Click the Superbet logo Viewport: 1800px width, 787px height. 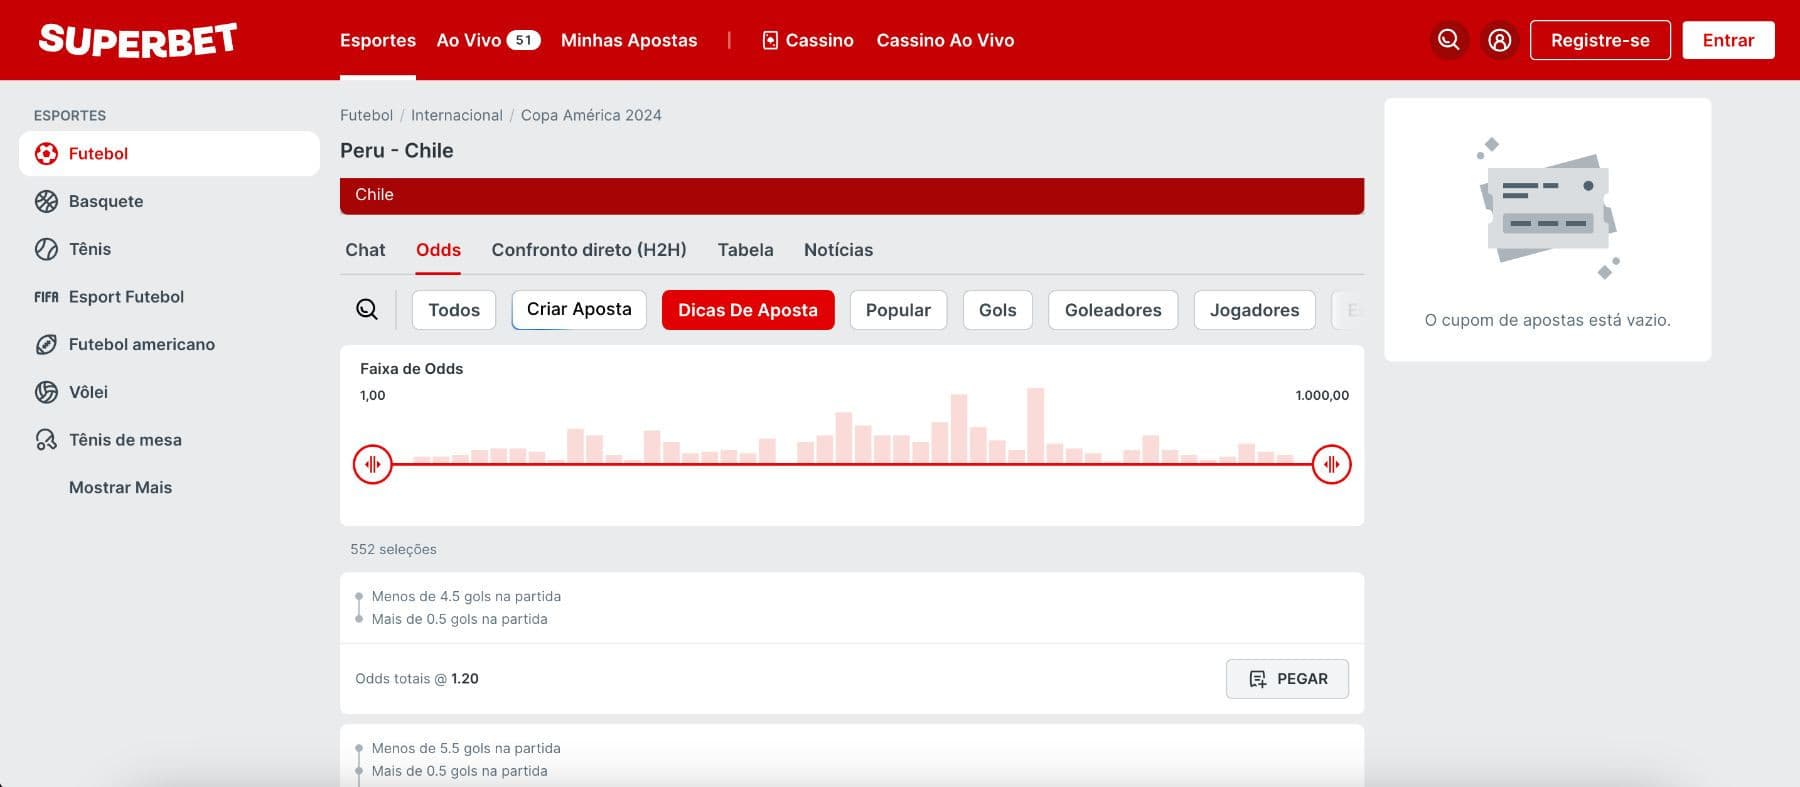pyautogui.click(x=137, y=40)
